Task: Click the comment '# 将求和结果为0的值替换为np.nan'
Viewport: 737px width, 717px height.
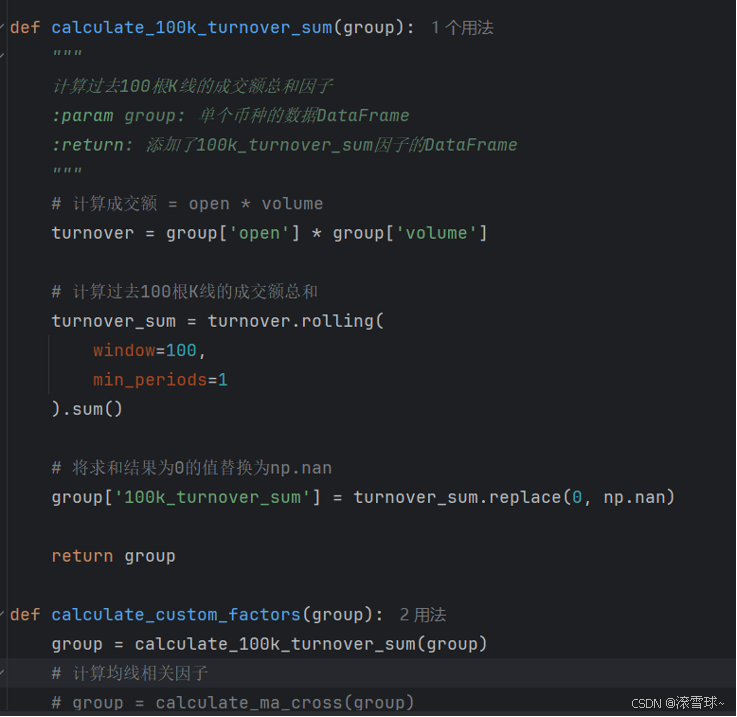Action: tap(192, 468)
